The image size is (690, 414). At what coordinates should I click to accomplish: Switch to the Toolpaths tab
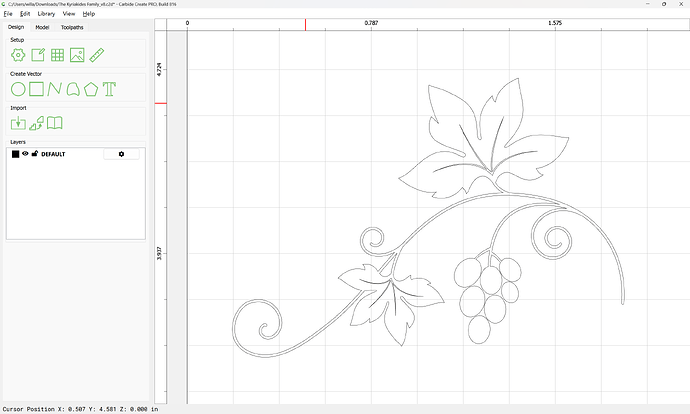click(x=72, y=27)
